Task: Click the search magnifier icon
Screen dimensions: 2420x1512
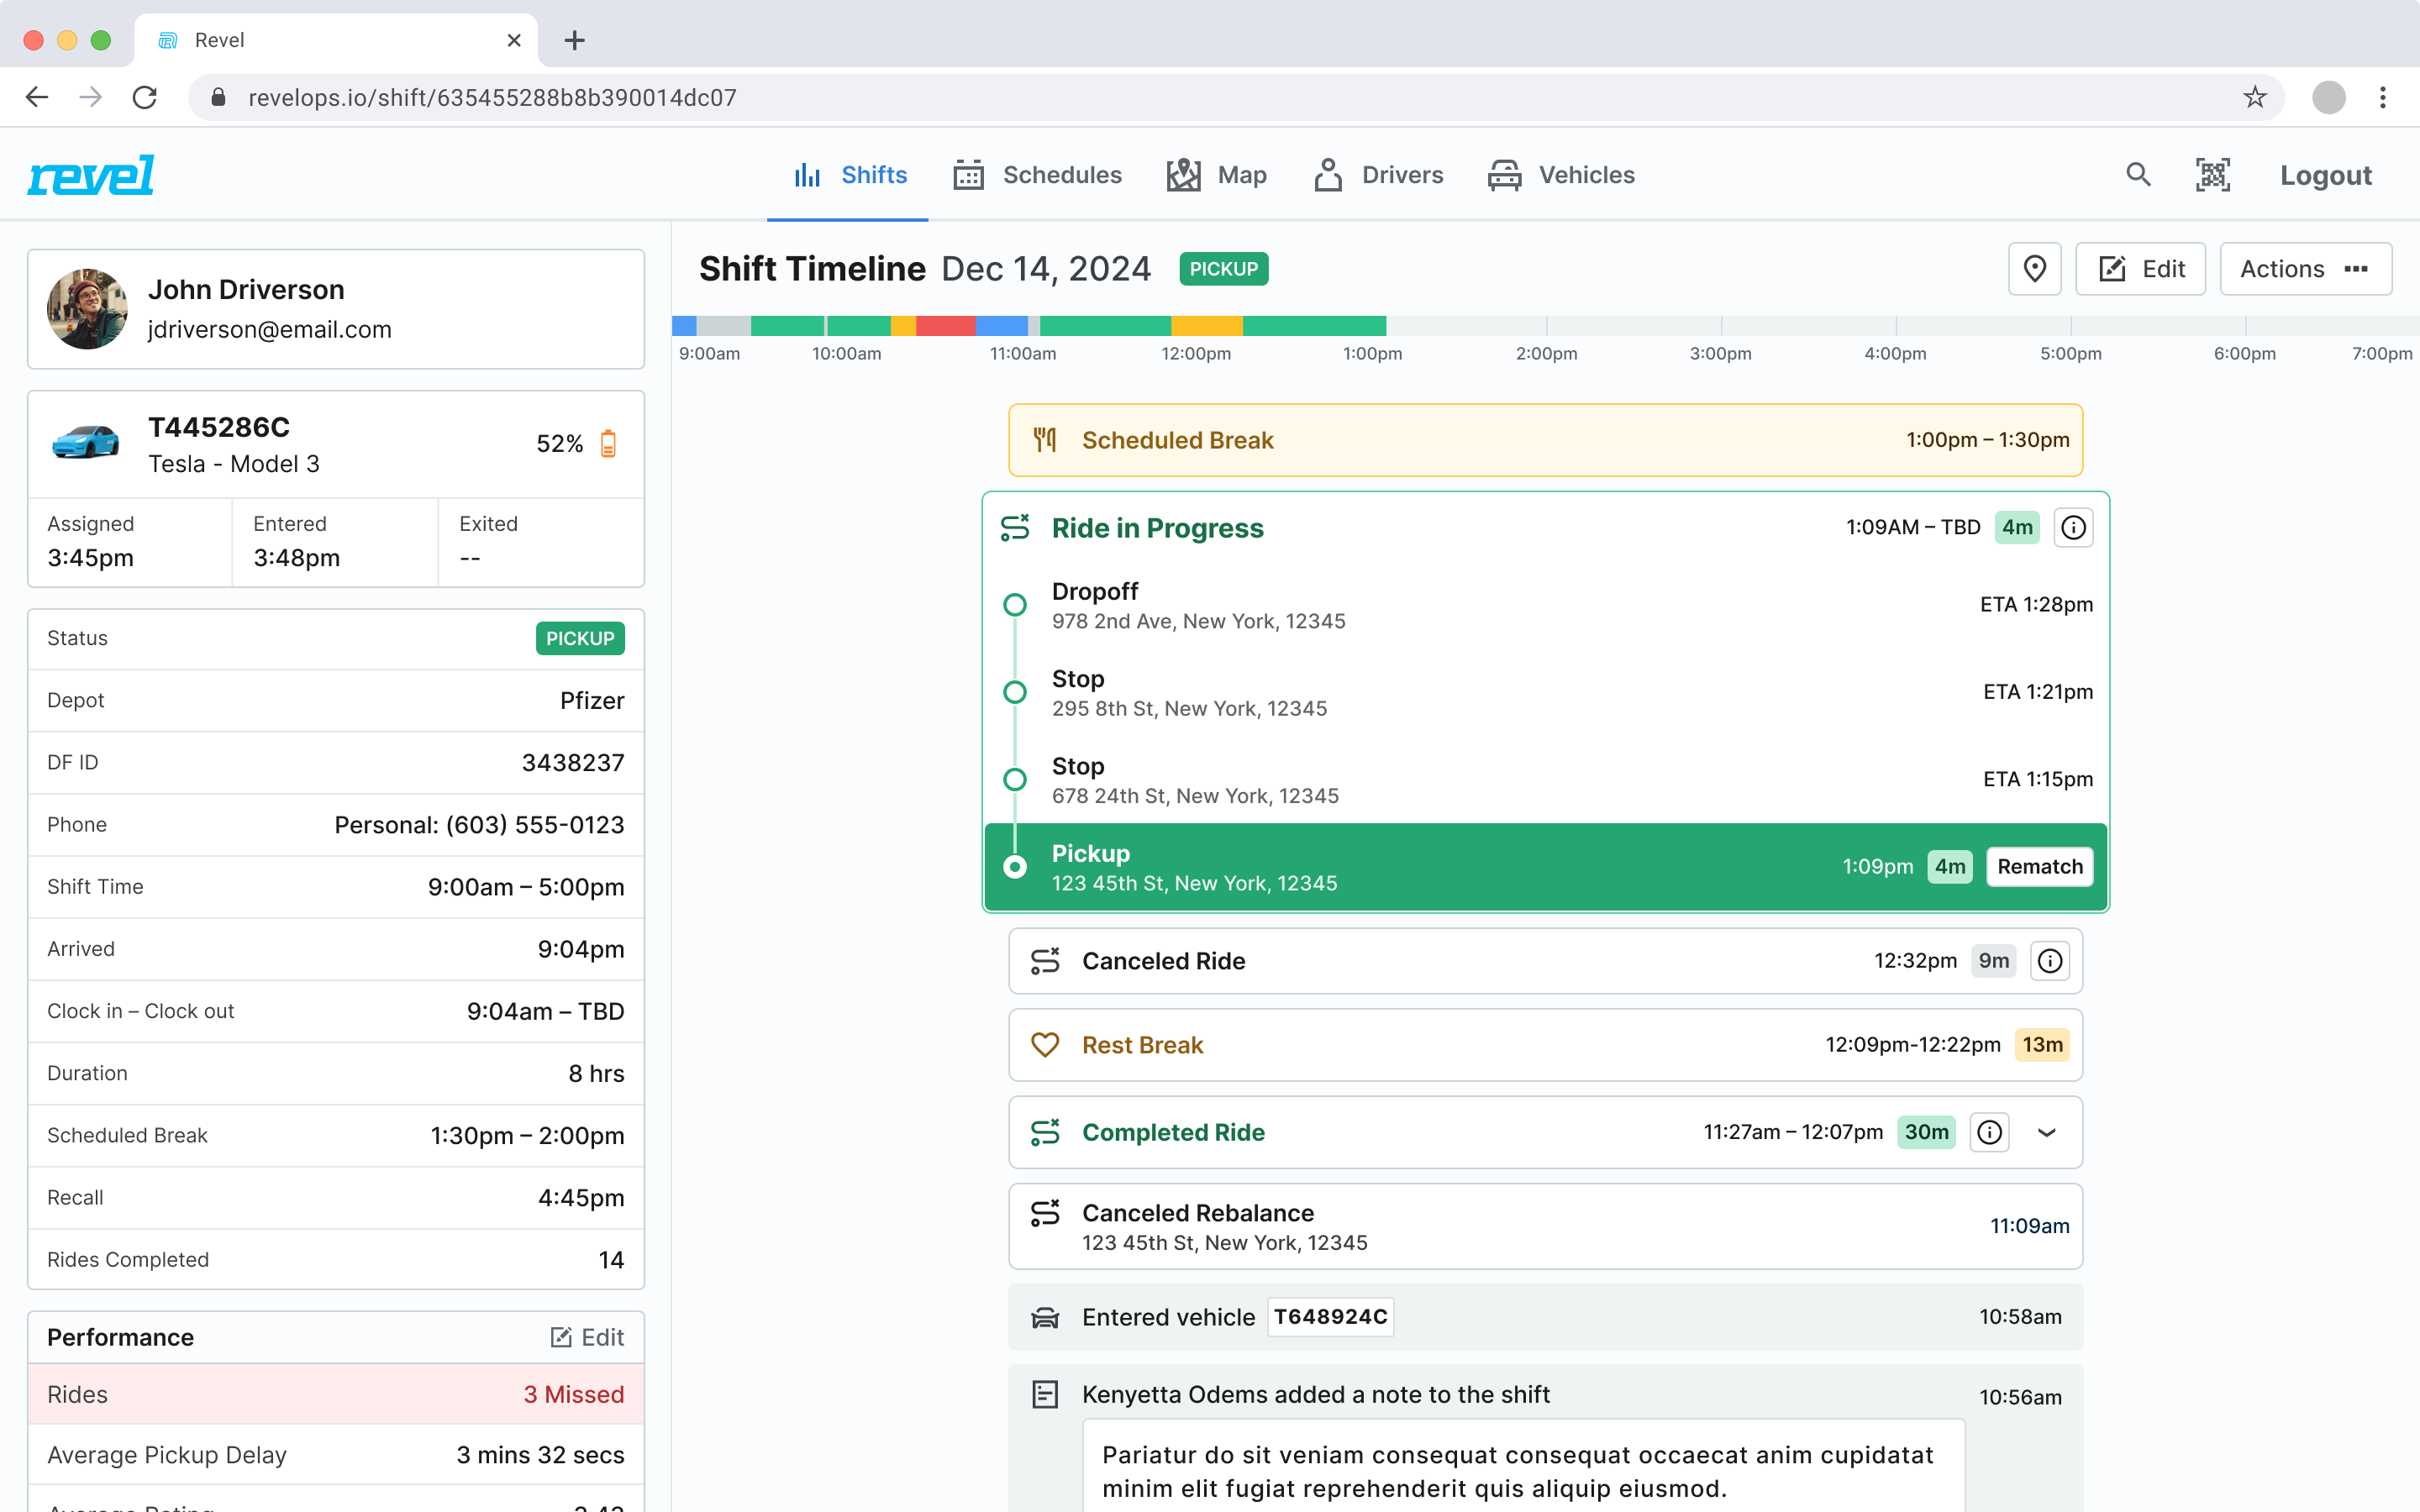Action: pos(2138,175)
